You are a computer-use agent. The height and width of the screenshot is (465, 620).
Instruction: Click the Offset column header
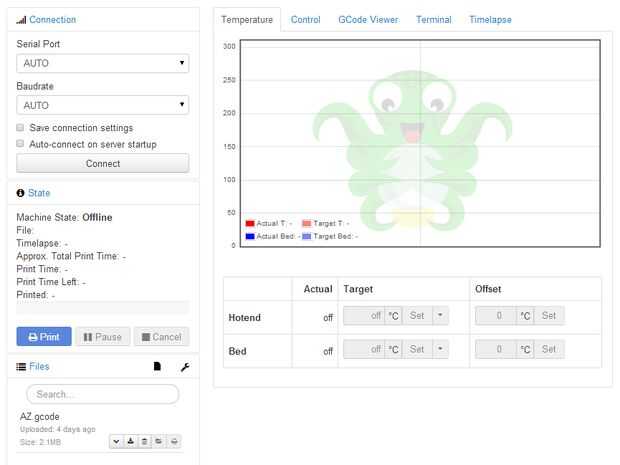(488, 289)
